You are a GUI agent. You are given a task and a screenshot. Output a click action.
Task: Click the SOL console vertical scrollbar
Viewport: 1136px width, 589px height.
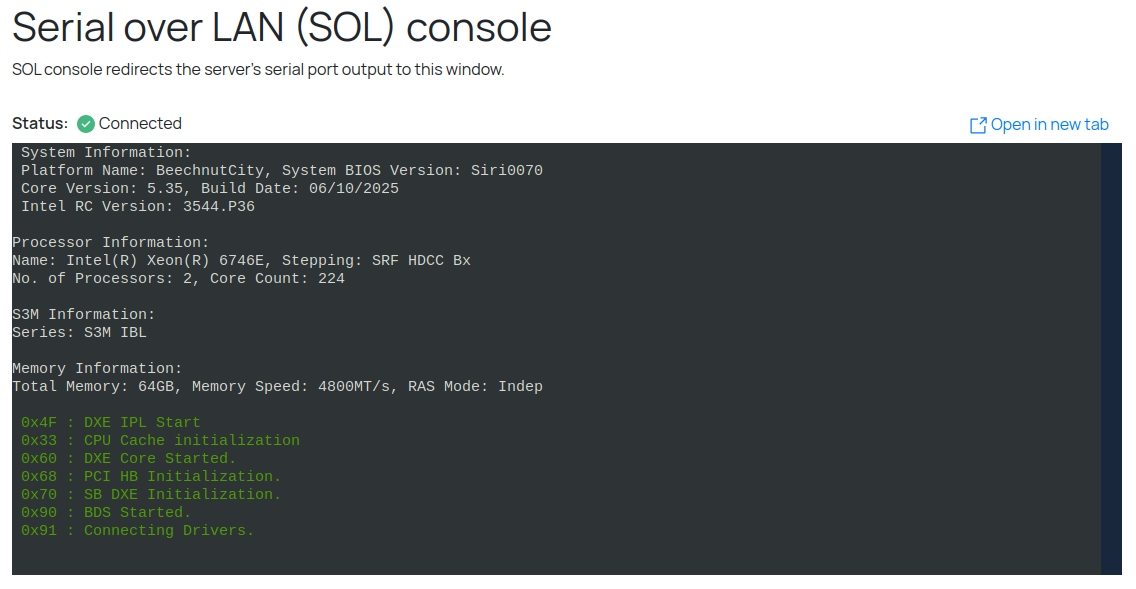[1110, 358]
